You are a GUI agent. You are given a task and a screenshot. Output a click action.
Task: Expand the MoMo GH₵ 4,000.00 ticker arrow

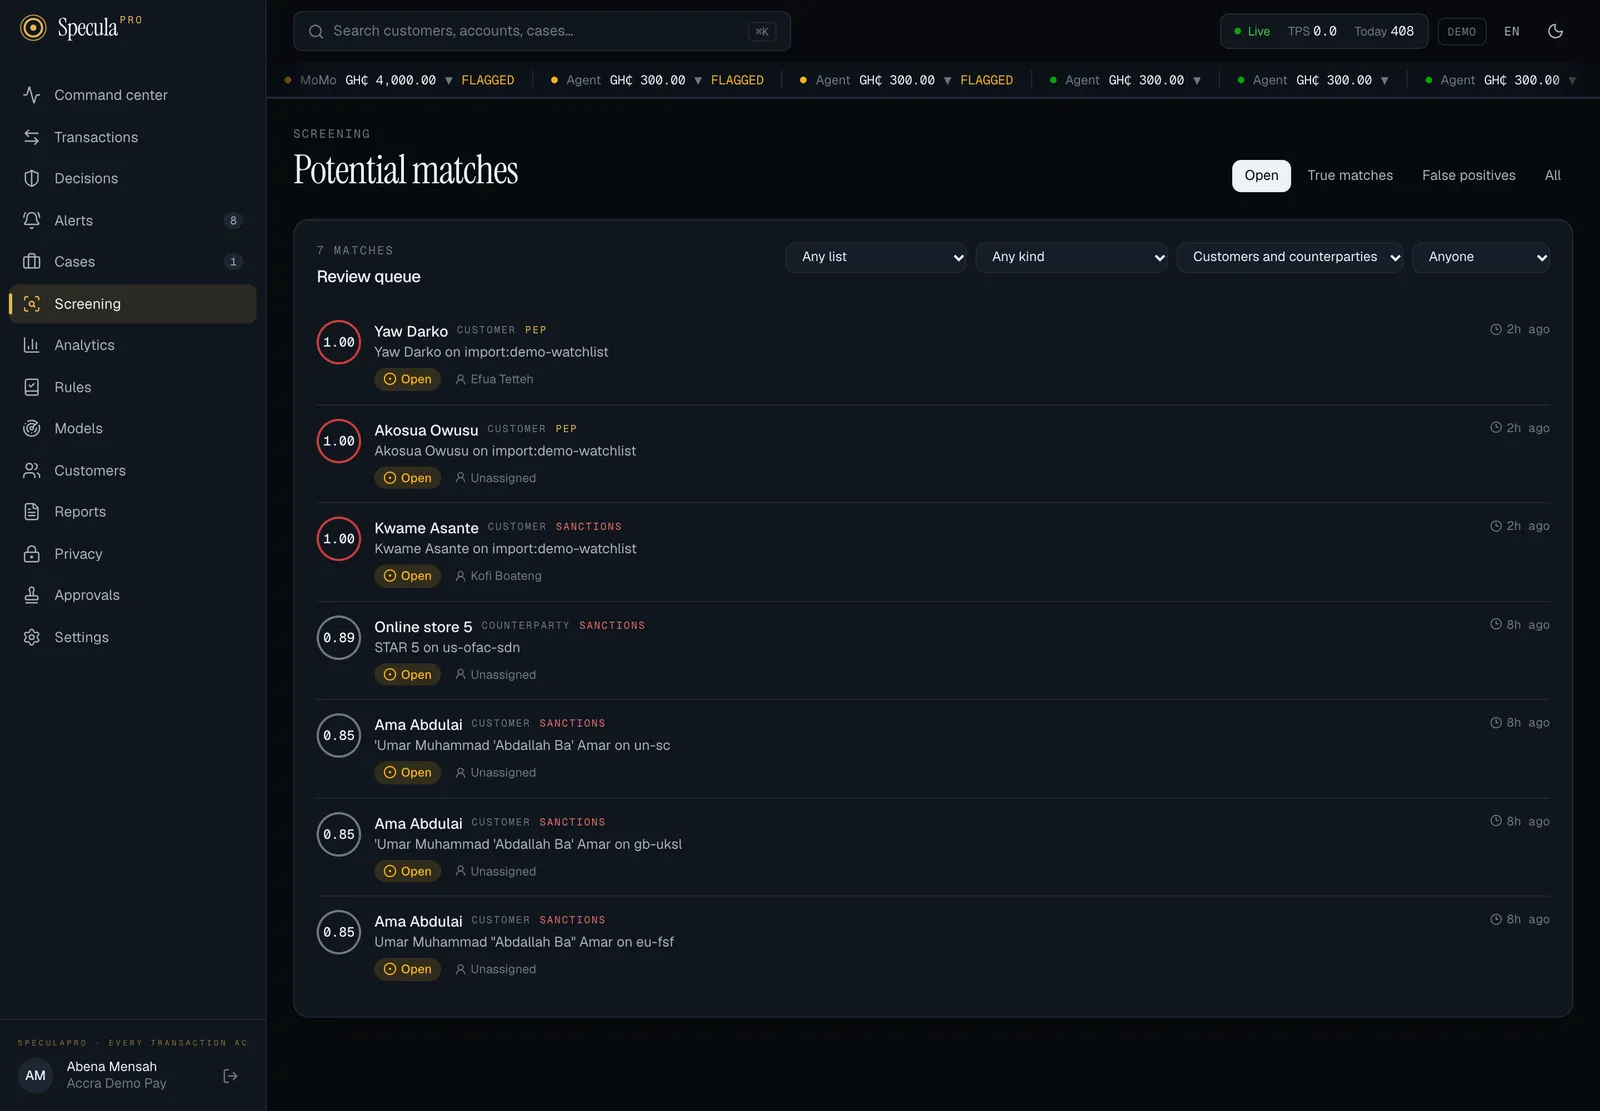click(x=449, y=80)
